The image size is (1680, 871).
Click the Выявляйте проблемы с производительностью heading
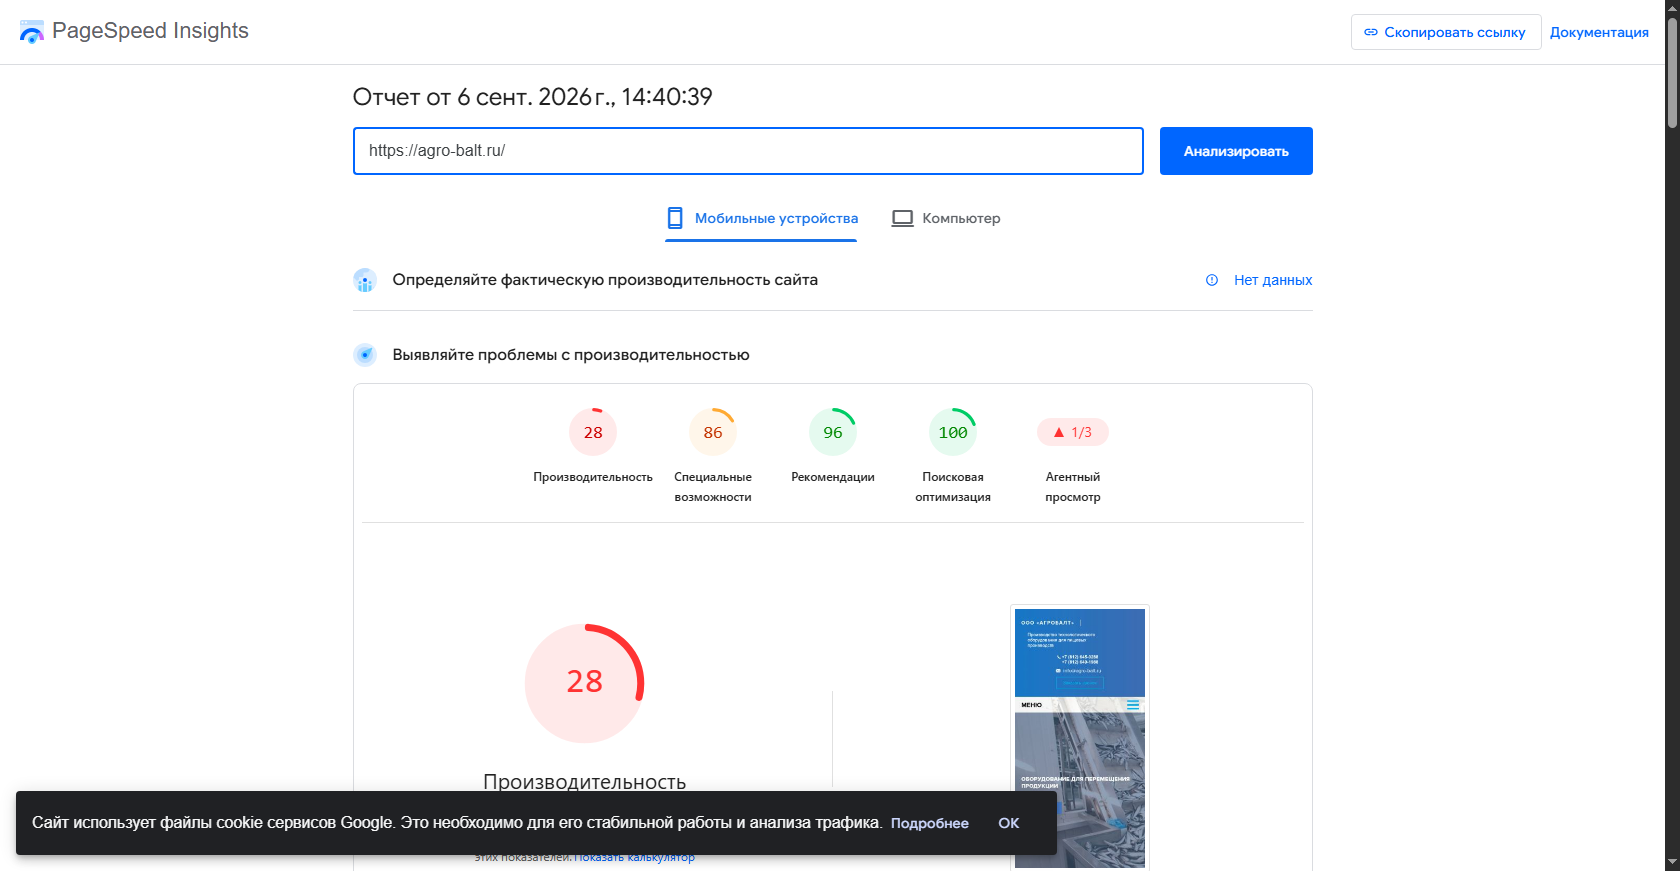pos(571,355)
